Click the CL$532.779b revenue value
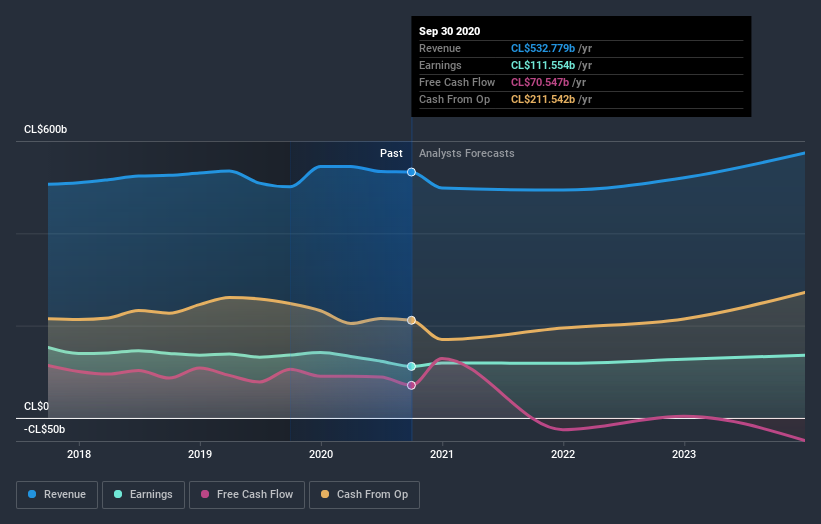 point(543,48)
